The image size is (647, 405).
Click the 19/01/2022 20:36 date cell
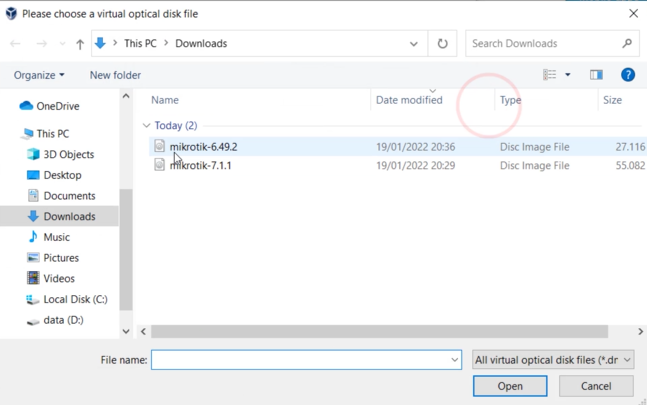click(416, 147)
